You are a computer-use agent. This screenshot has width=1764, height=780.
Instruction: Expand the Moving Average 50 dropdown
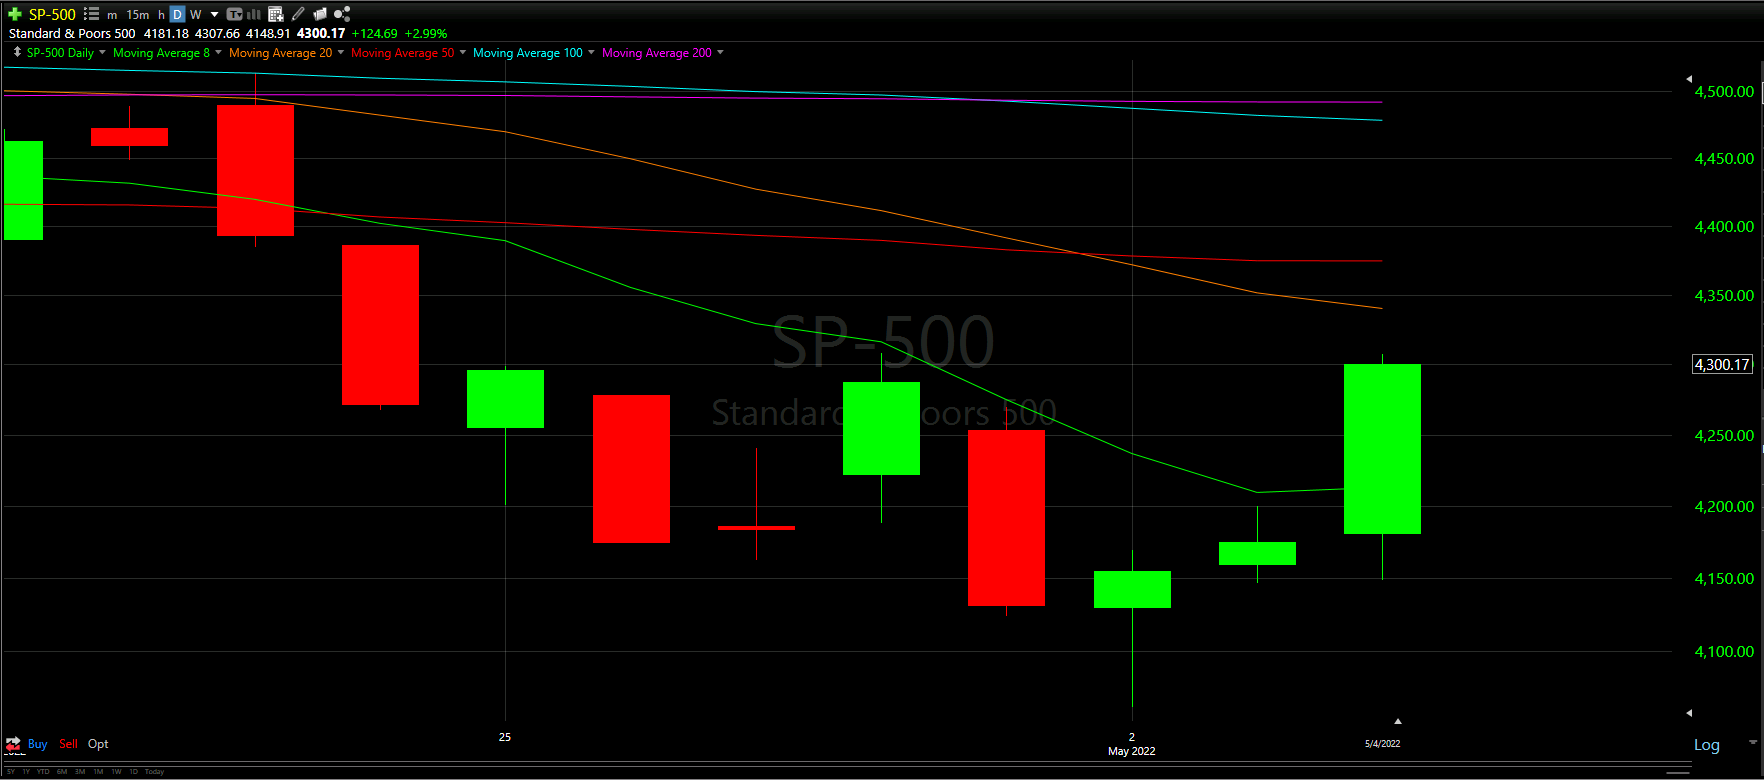point(463,52)
